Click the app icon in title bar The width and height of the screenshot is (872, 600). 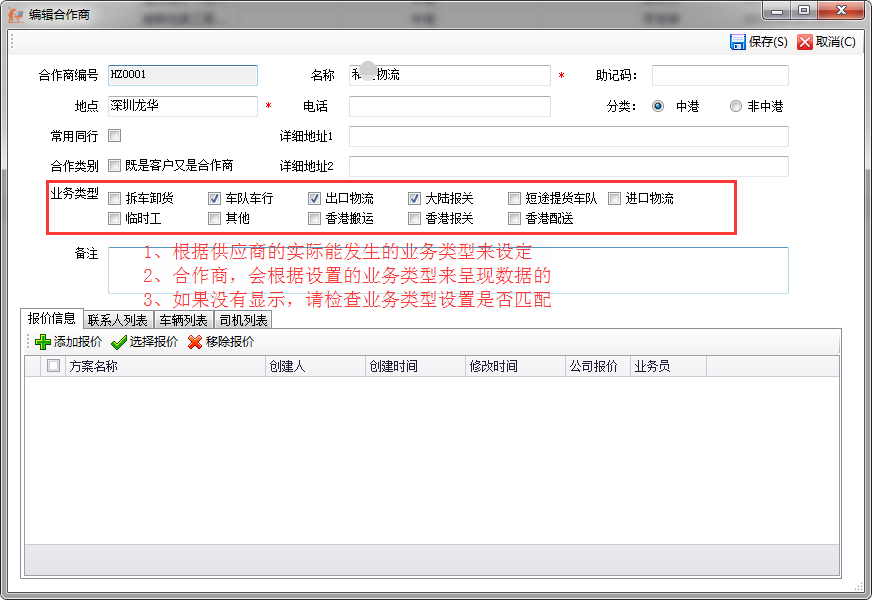16,13
